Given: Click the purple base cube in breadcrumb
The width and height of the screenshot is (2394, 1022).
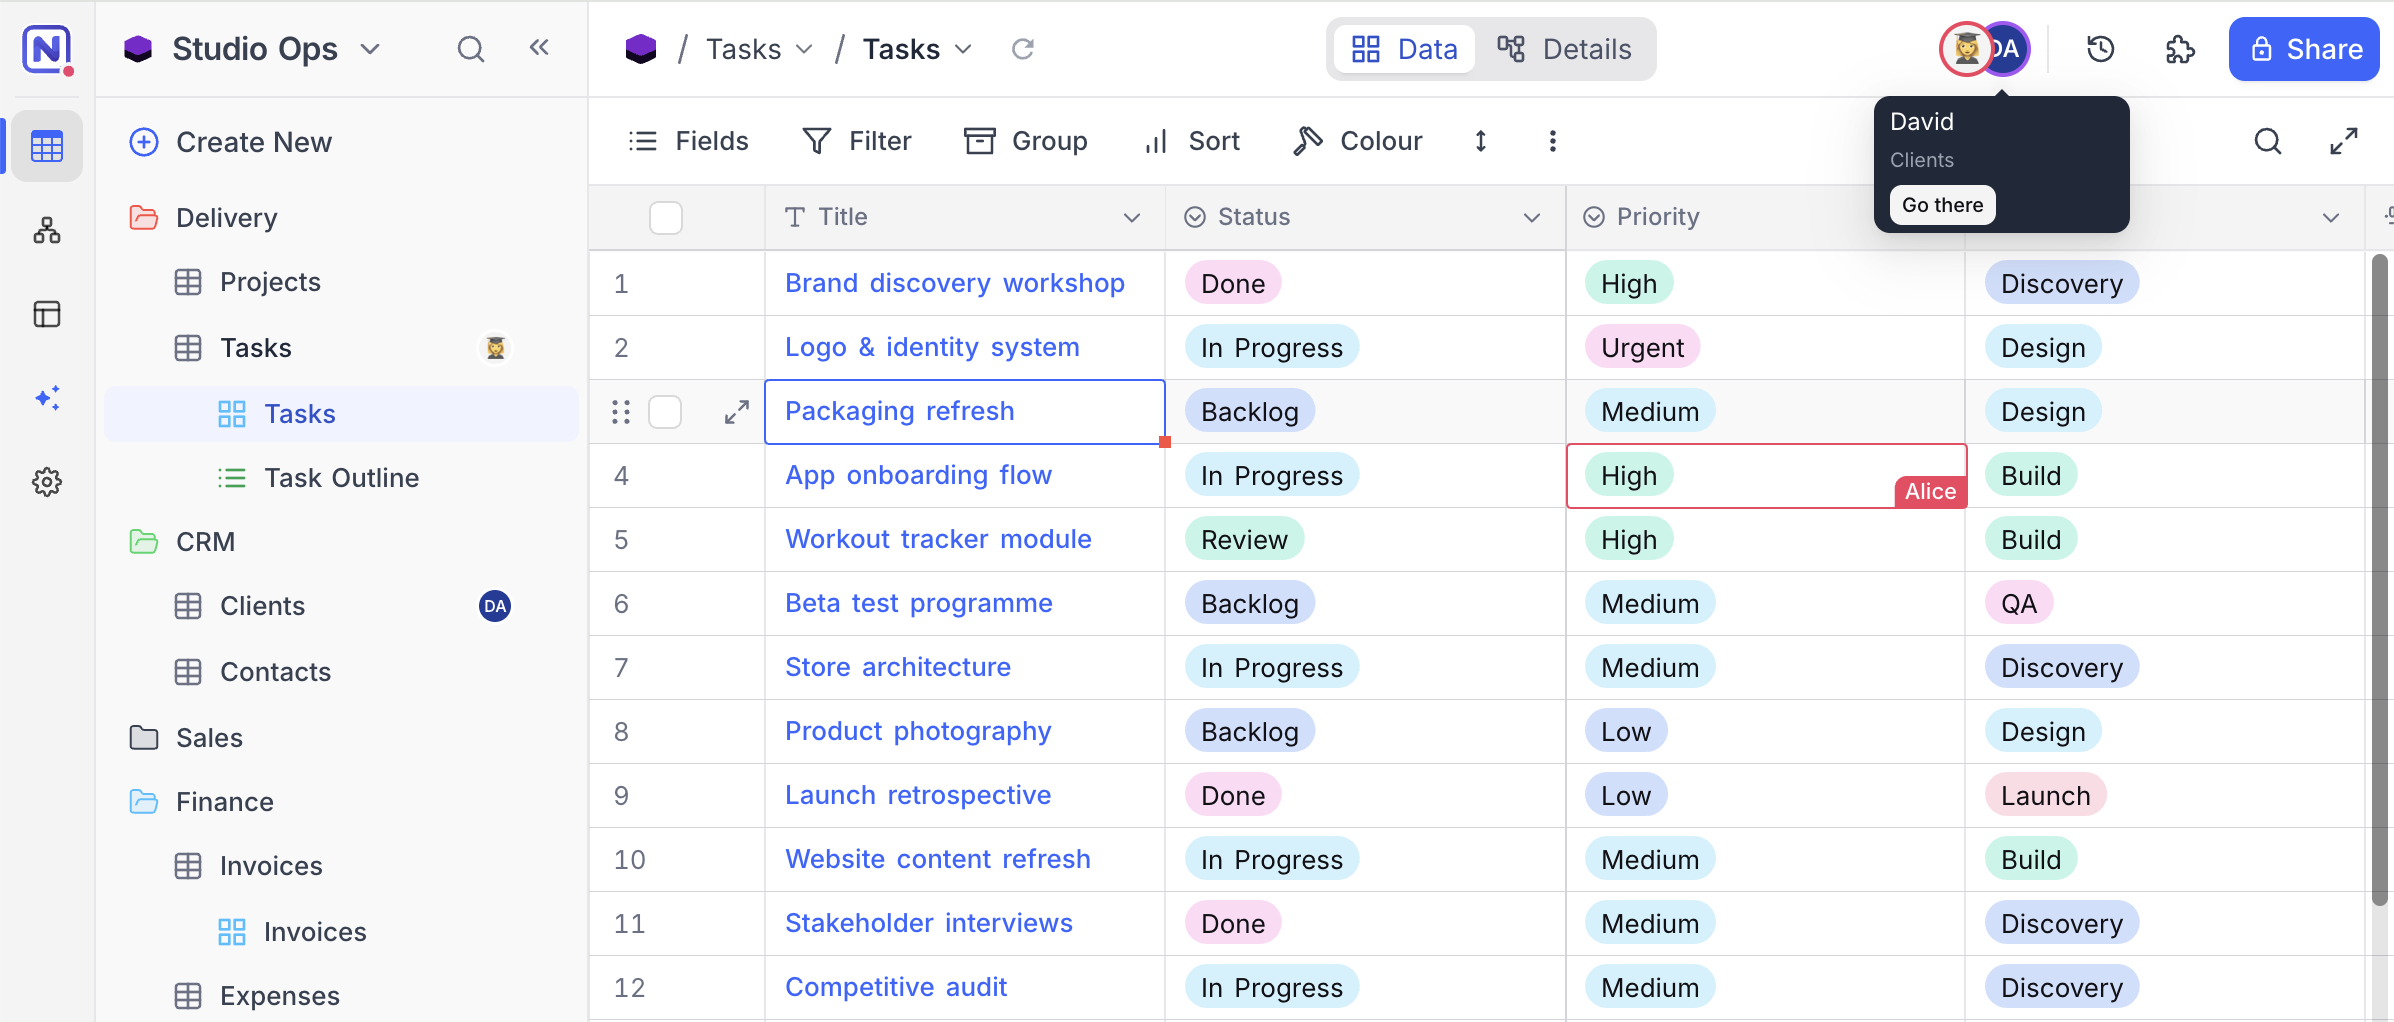Looking at the screenshot, I should coord(641,49).
